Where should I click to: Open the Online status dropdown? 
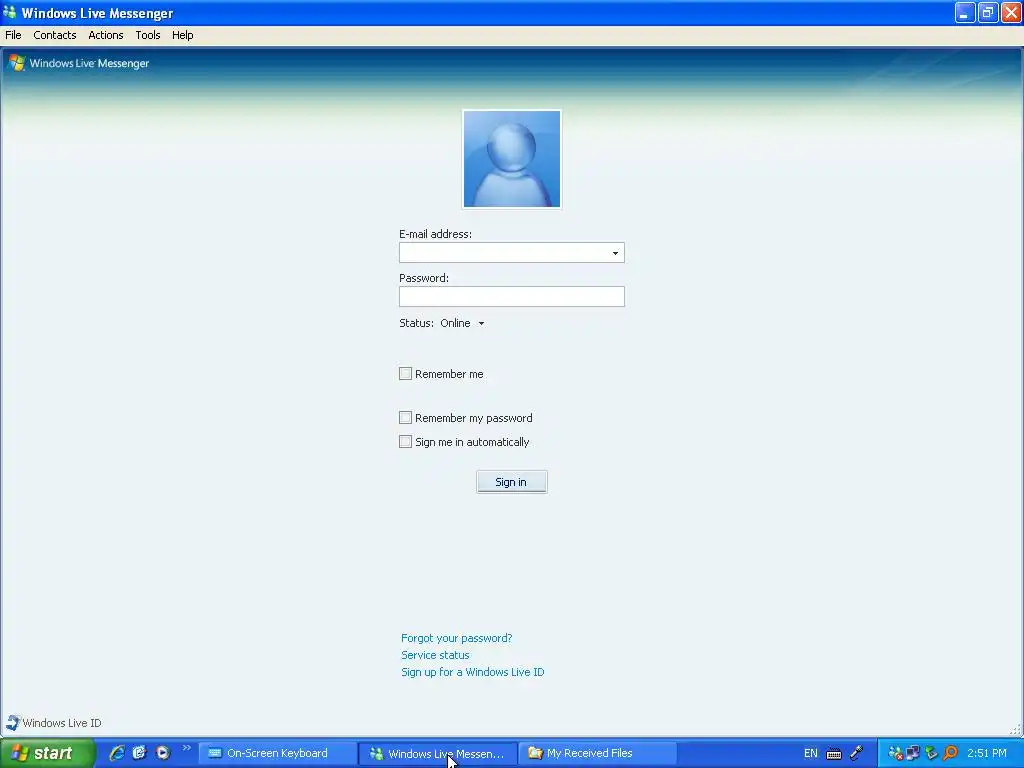tap(462, 323)
